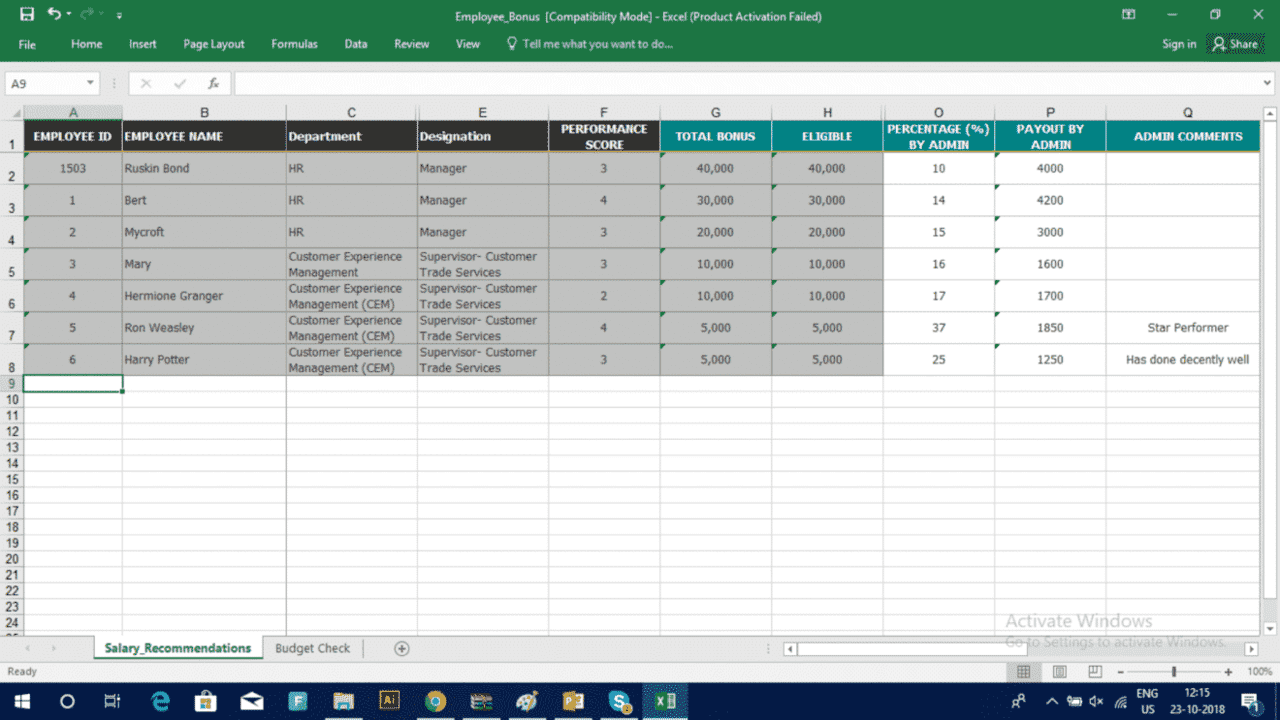Click the zoom slider handle
1280x720 pixels.
[x=1174, y=672]
